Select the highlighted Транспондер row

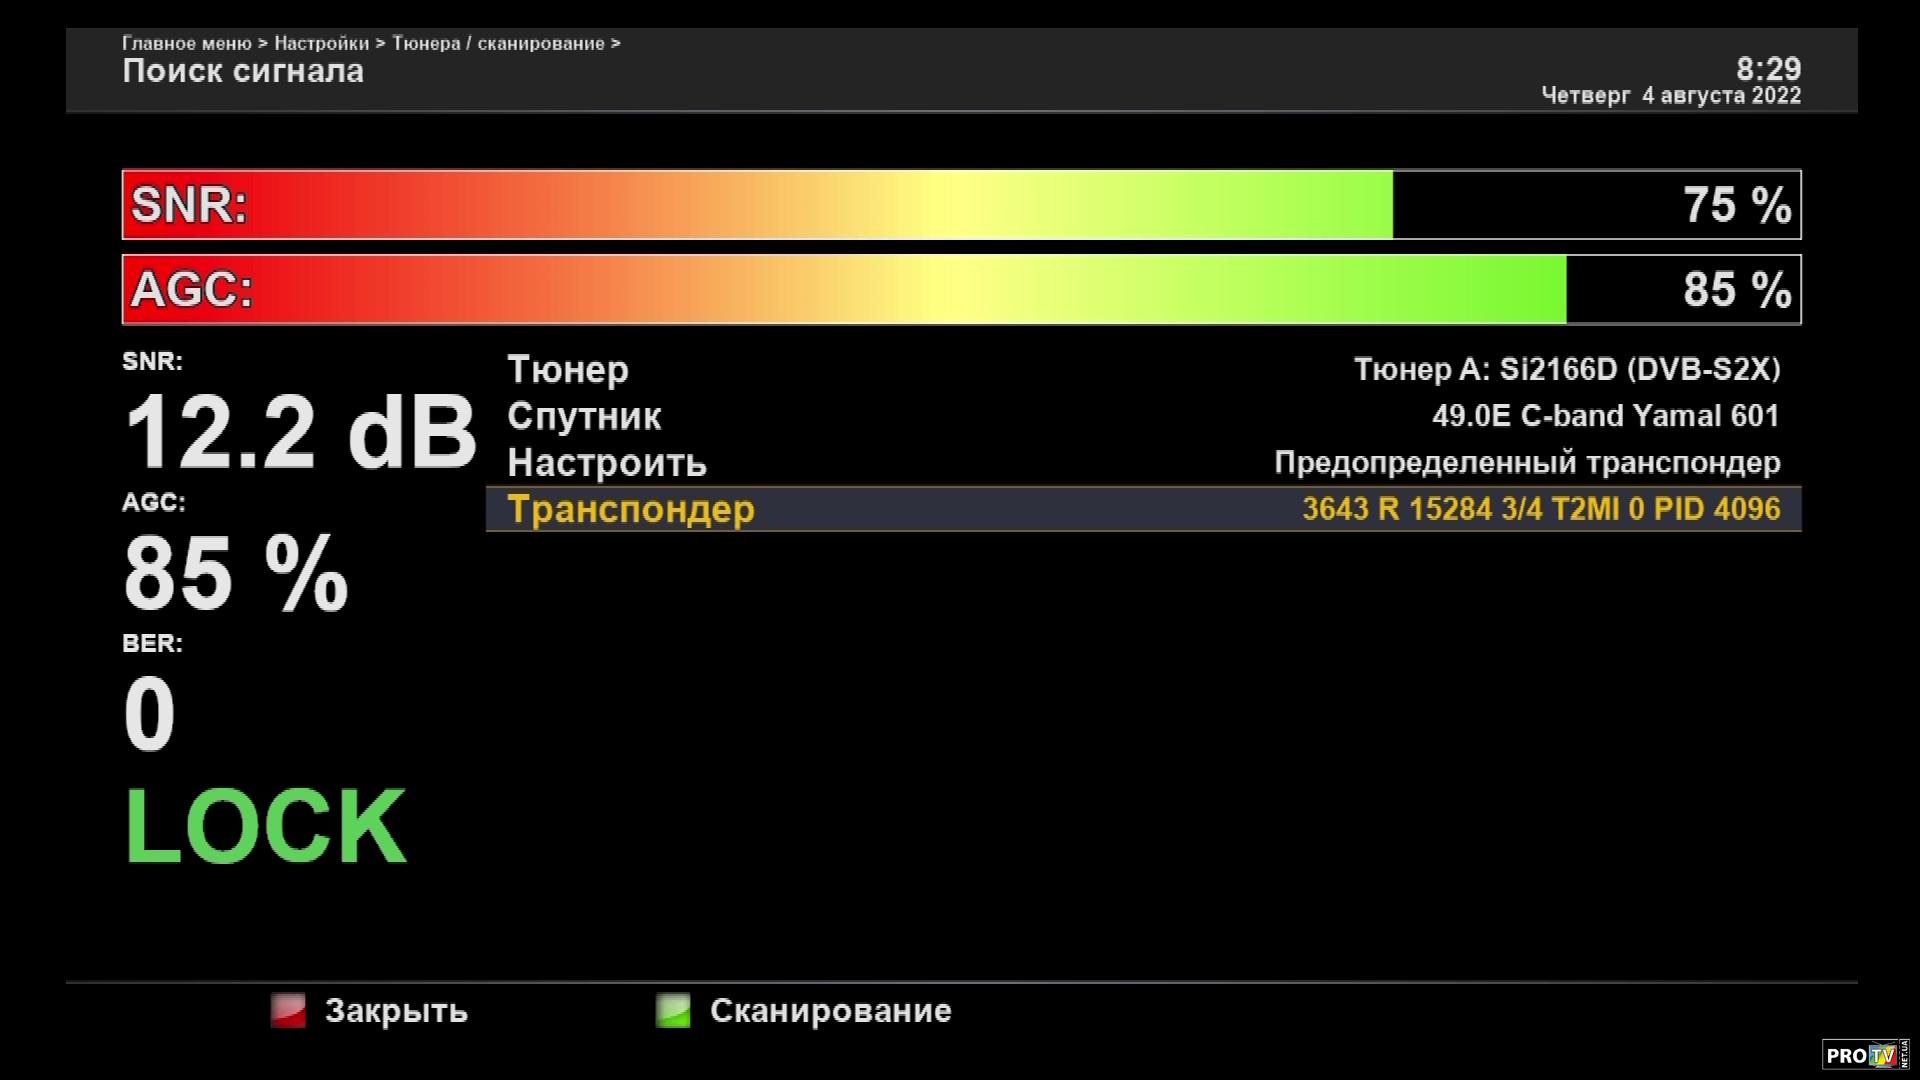click(x=631, y=509)
